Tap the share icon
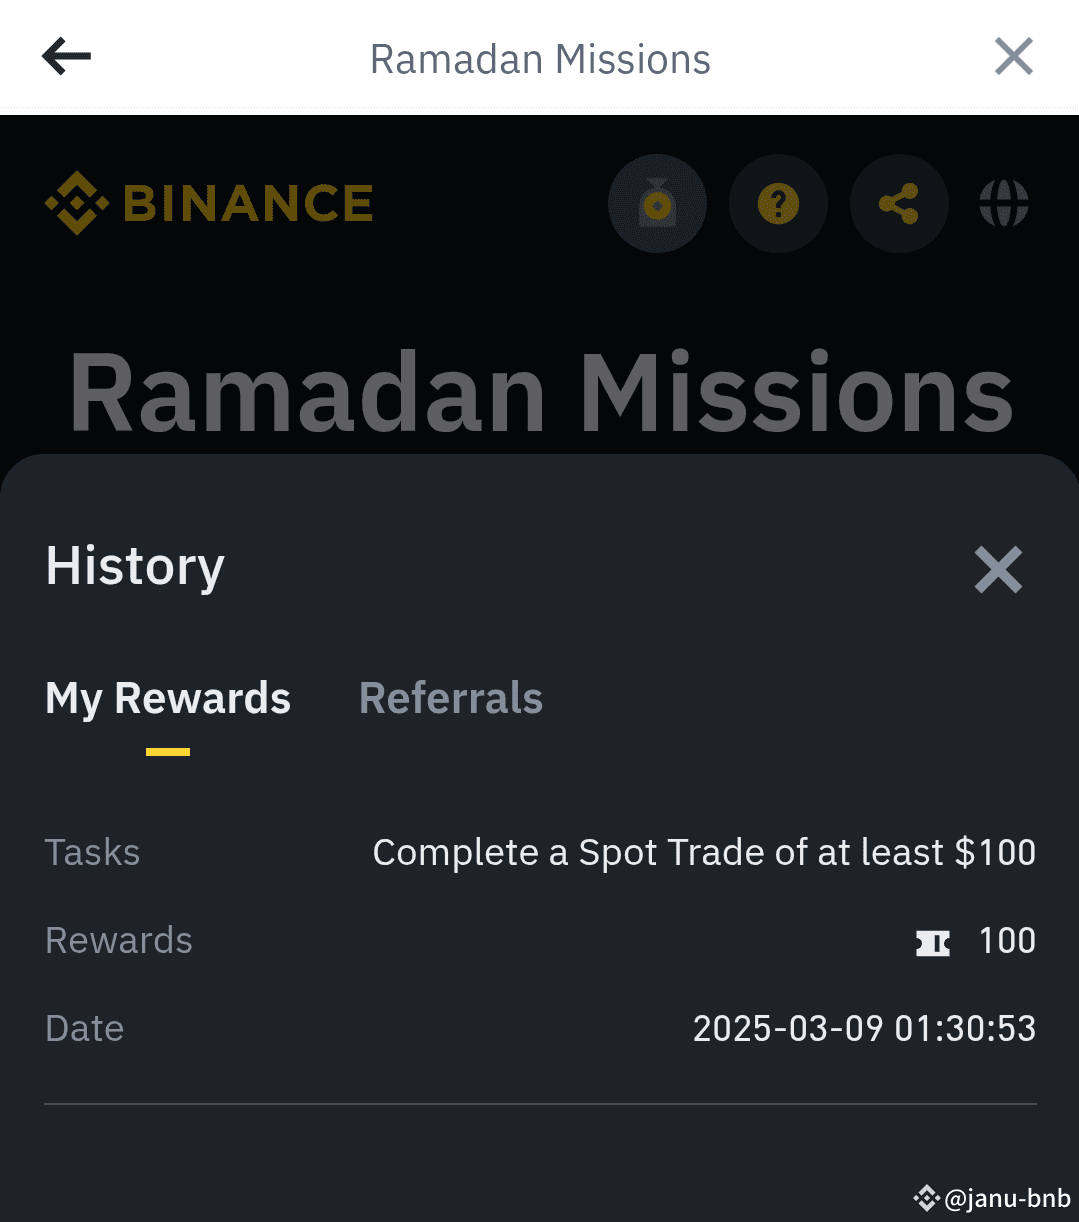 pyautogui.click(x=898, y=204)
